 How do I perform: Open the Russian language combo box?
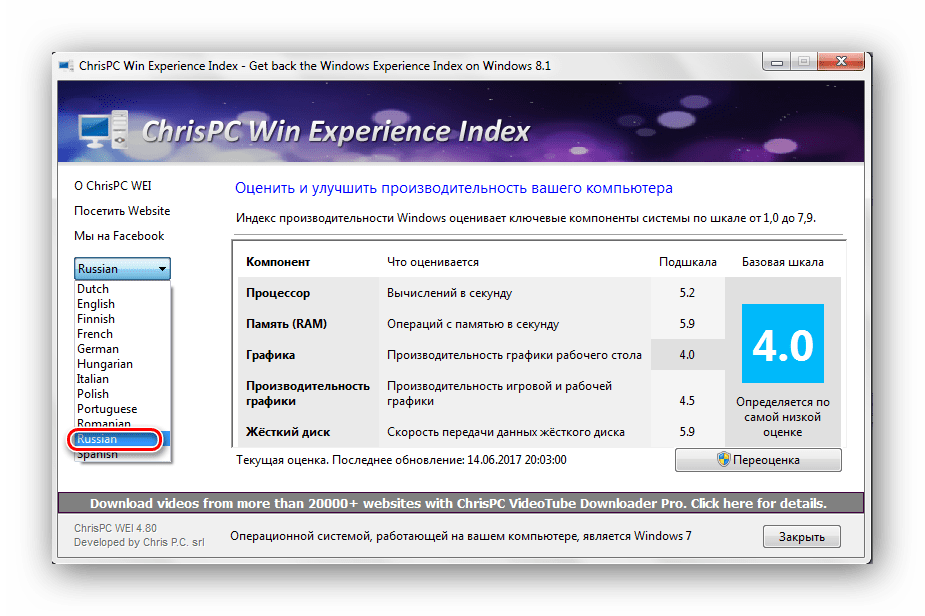pos(122,268)
